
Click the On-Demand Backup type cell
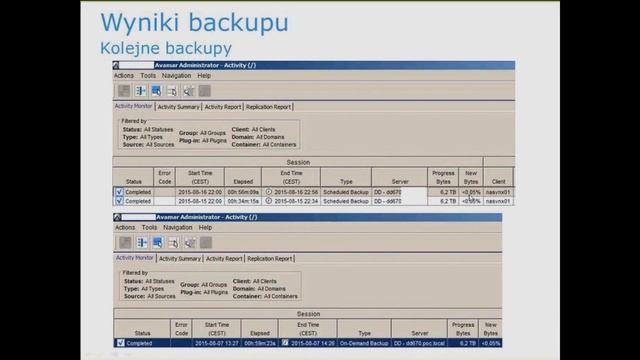tap(364, 343)
